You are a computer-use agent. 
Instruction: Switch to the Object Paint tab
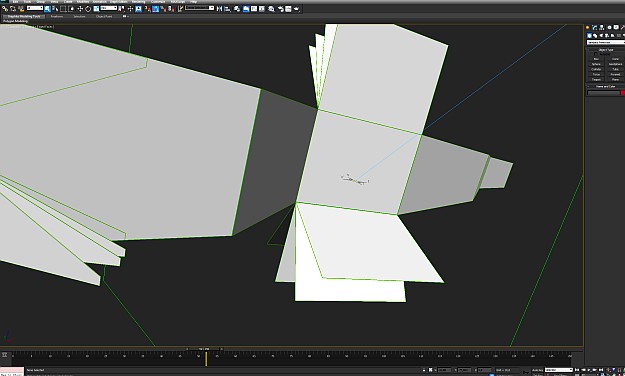(x=104, y=16)
